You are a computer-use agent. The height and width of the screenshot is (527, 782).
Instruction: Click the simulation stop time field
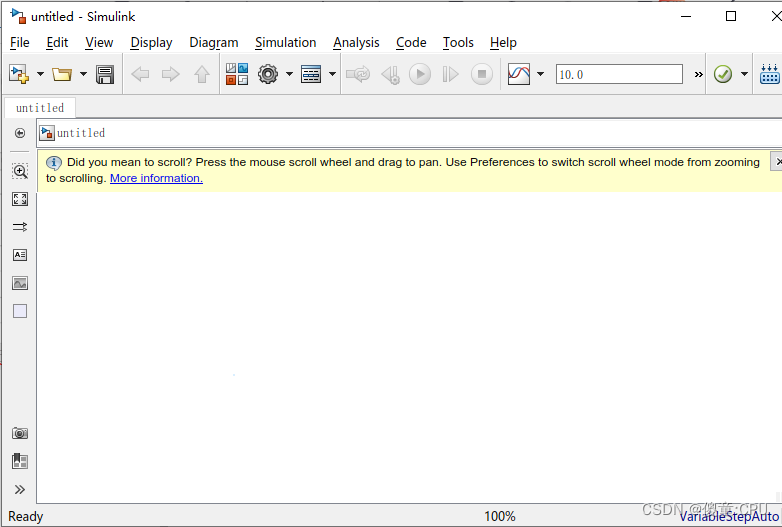pyautogui.click(x=619, y=74)
